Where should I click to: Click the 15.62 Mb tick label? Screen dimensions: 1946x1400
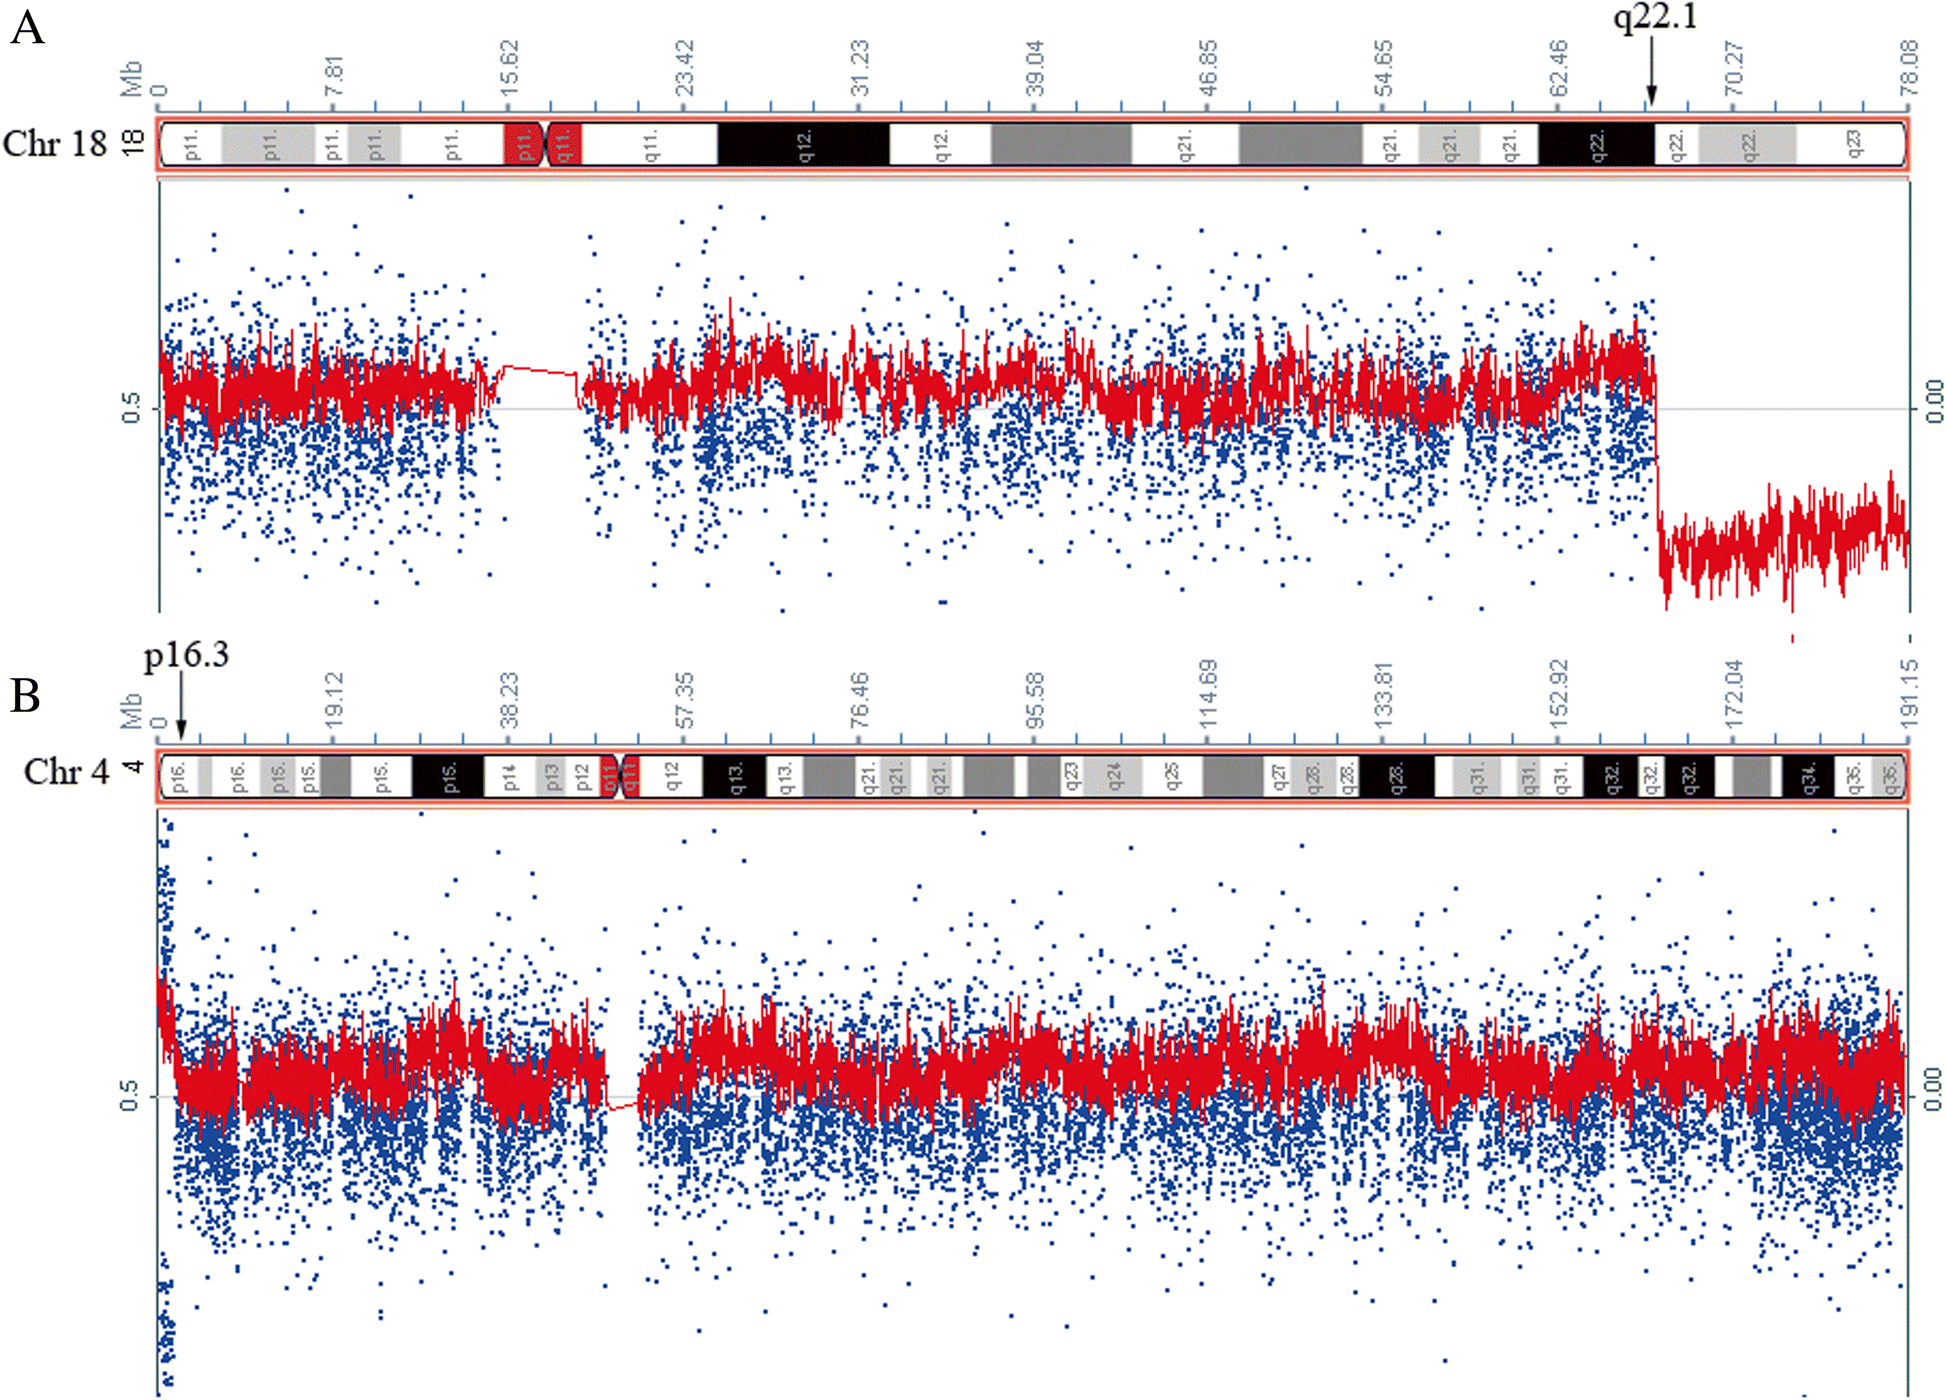pyautogui.click(x=509, y=68)
